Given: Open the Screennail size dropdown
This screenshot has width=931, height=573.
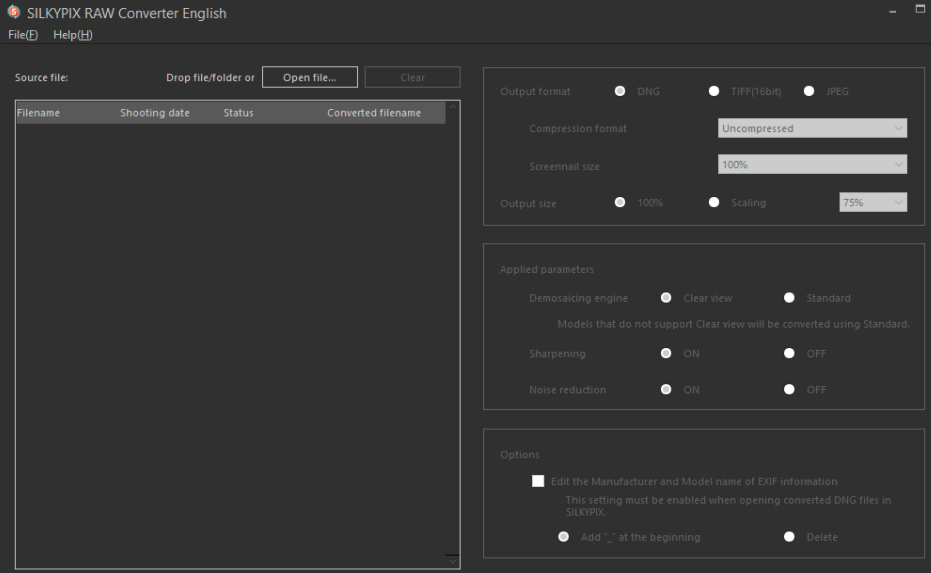Looking at the screenshot, I should coord(812,164).
